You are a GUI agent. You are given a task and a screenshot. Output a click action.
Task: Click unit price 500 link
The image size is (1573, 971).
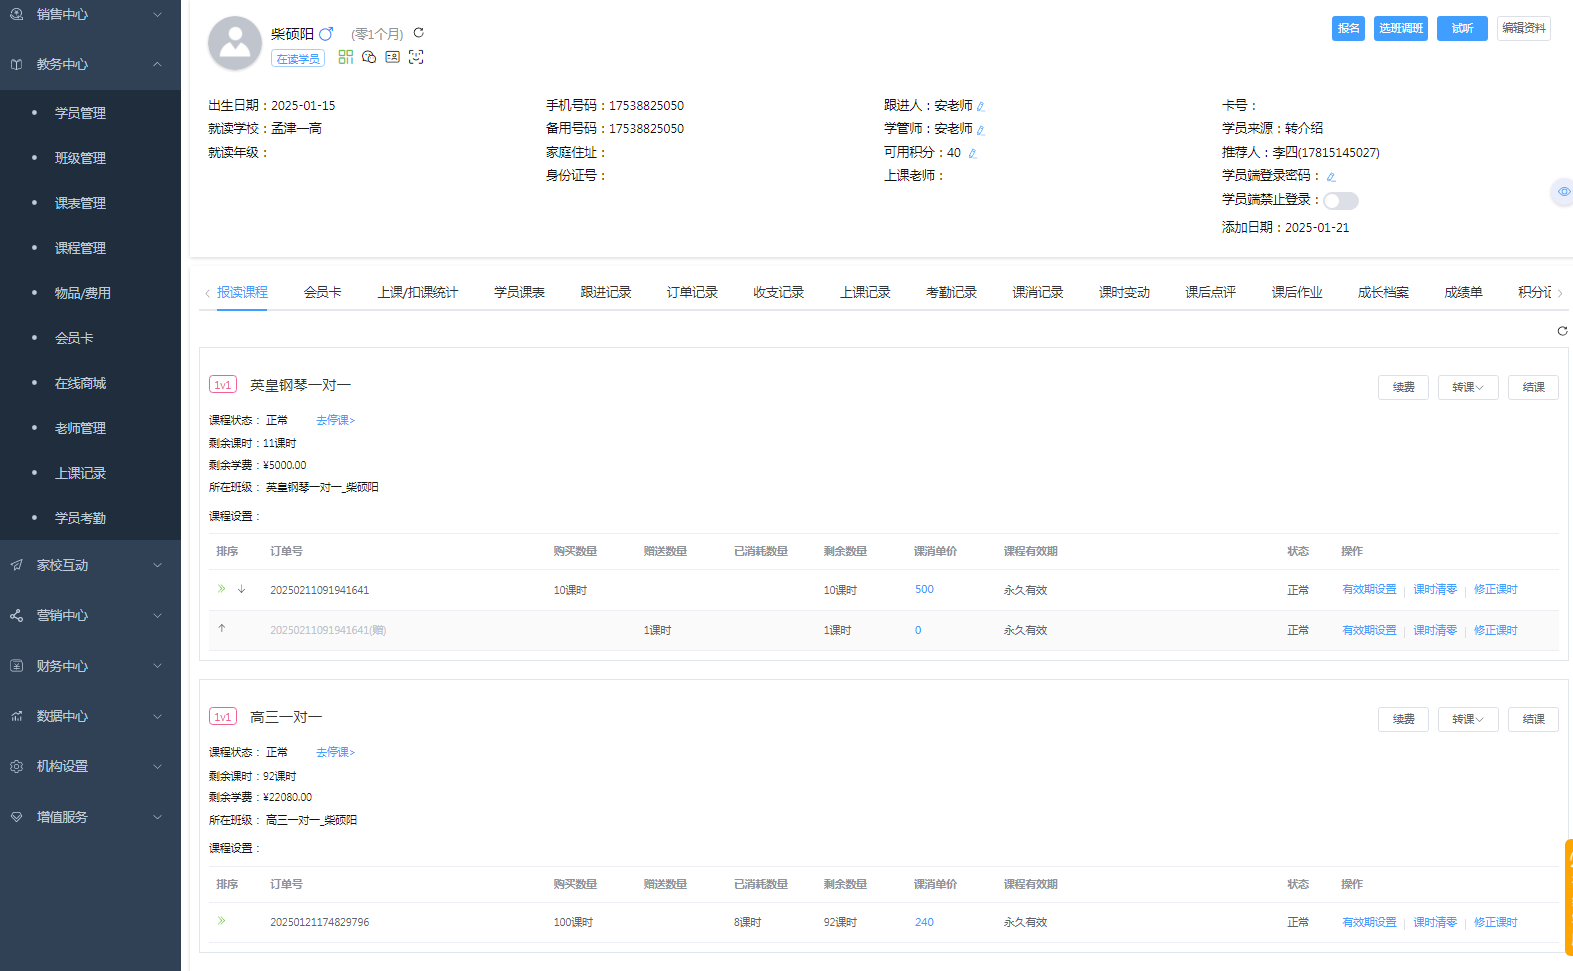pos(924,589)
